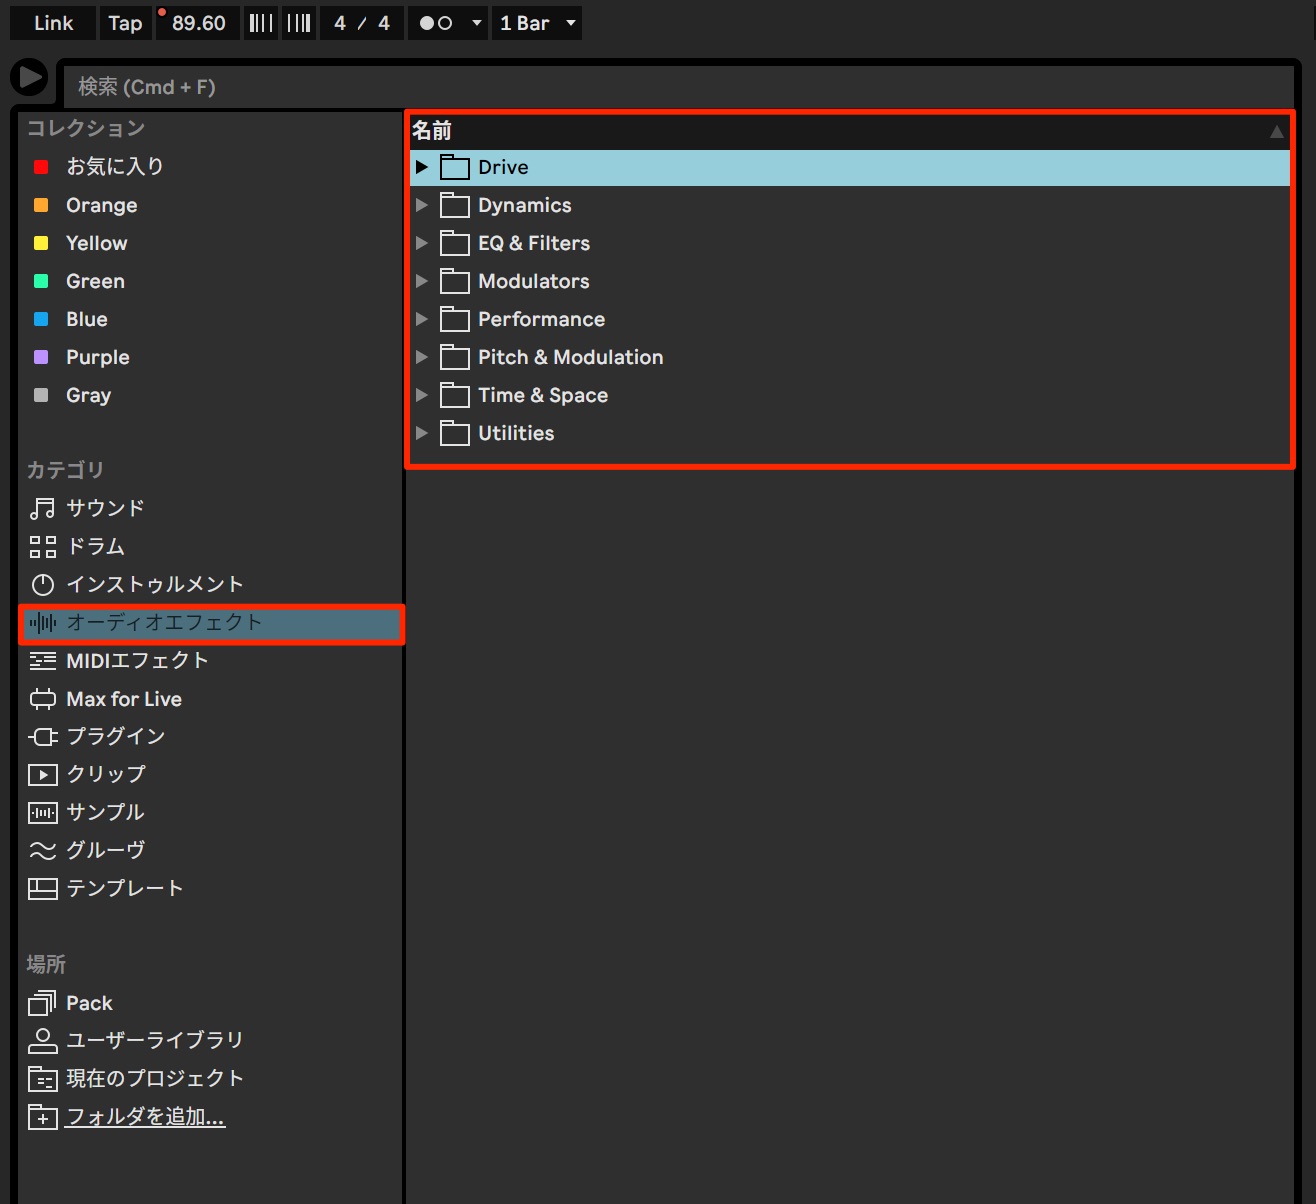Screen dimensions: 1316x1204
Task: Click the Dynamics folder icon
Action: pos(455,205)
